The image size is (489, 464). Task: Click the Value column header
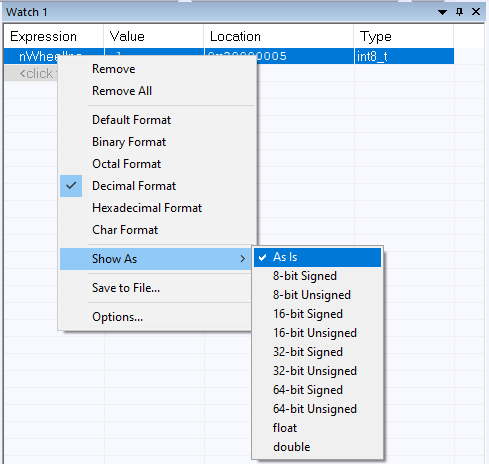(154, 36)
